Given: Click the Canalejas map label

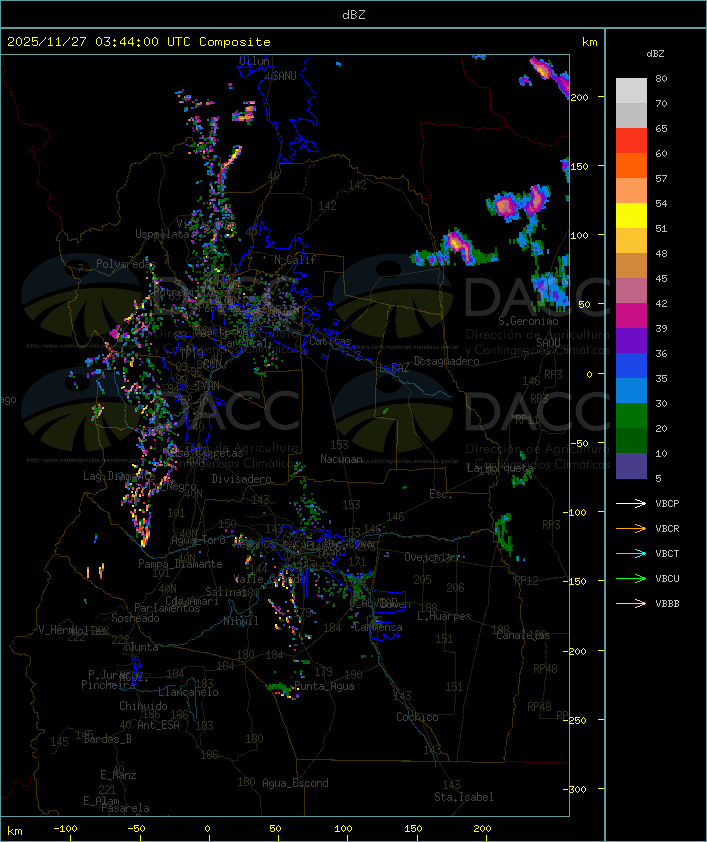Looking at the screenshot, I should point(523,636).
